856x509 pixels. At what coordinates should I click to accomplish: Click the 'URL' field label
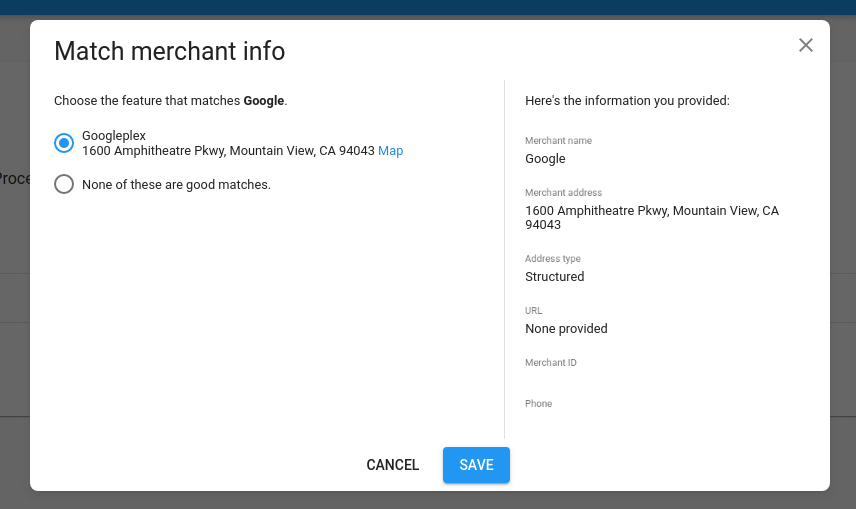533,311
